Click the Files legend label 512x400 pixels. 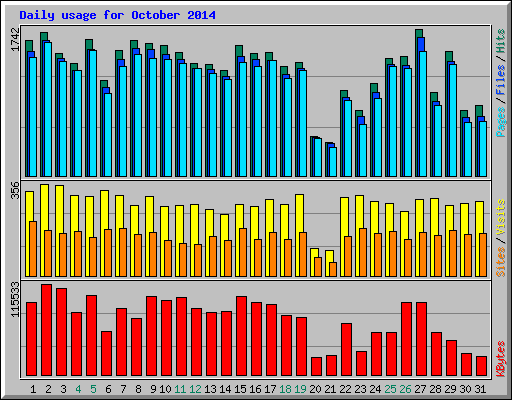pyautogui.click(x=501, y=80)
